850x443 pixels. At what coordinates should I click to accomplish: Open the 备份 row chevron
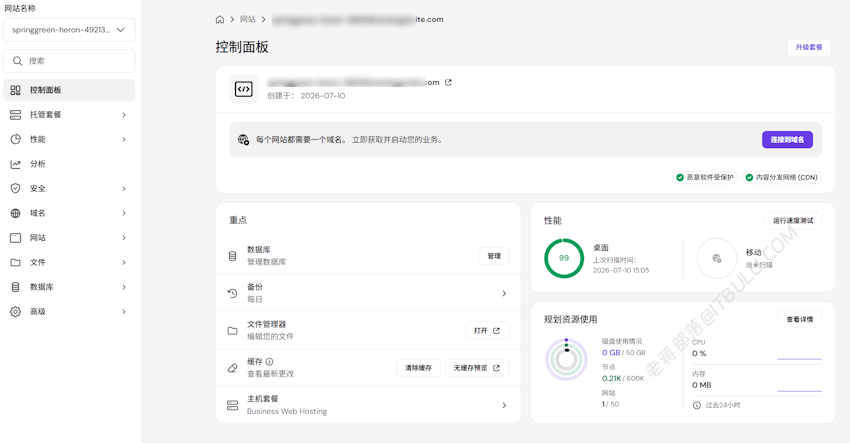pyautogui.click(x=504, y=293)
